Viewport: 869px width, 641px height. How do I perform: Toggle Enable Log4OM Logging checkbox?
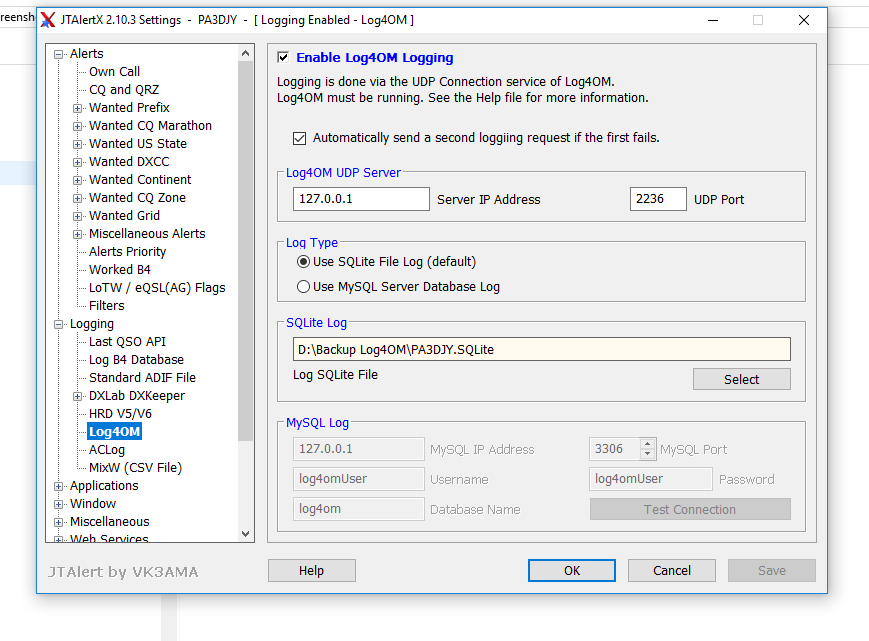tap(283, 57)
